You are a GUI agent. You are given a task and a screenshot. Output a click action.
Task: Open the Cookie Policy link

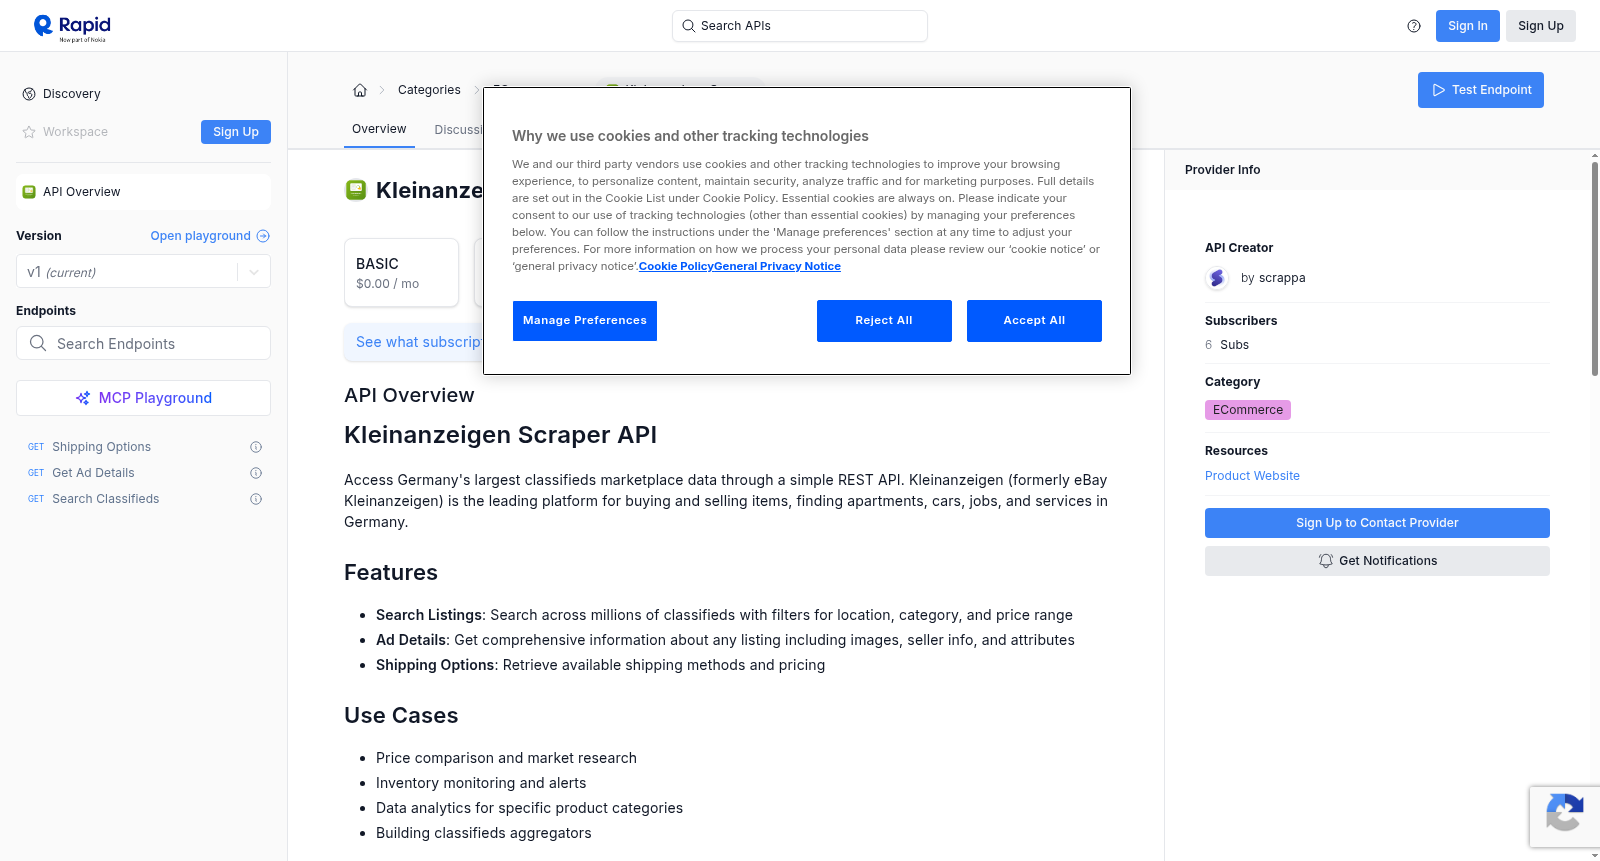click(676, 267)
